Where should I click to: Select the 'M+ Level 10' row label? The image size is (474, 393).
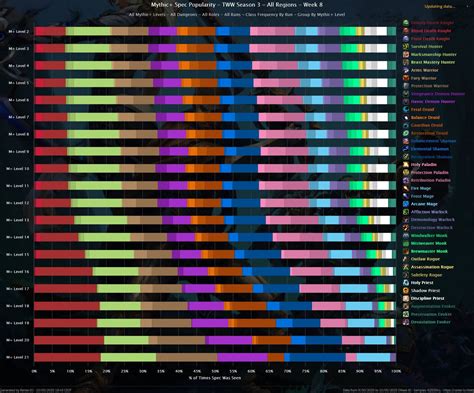pyautogui.click(x=18, y=169)
